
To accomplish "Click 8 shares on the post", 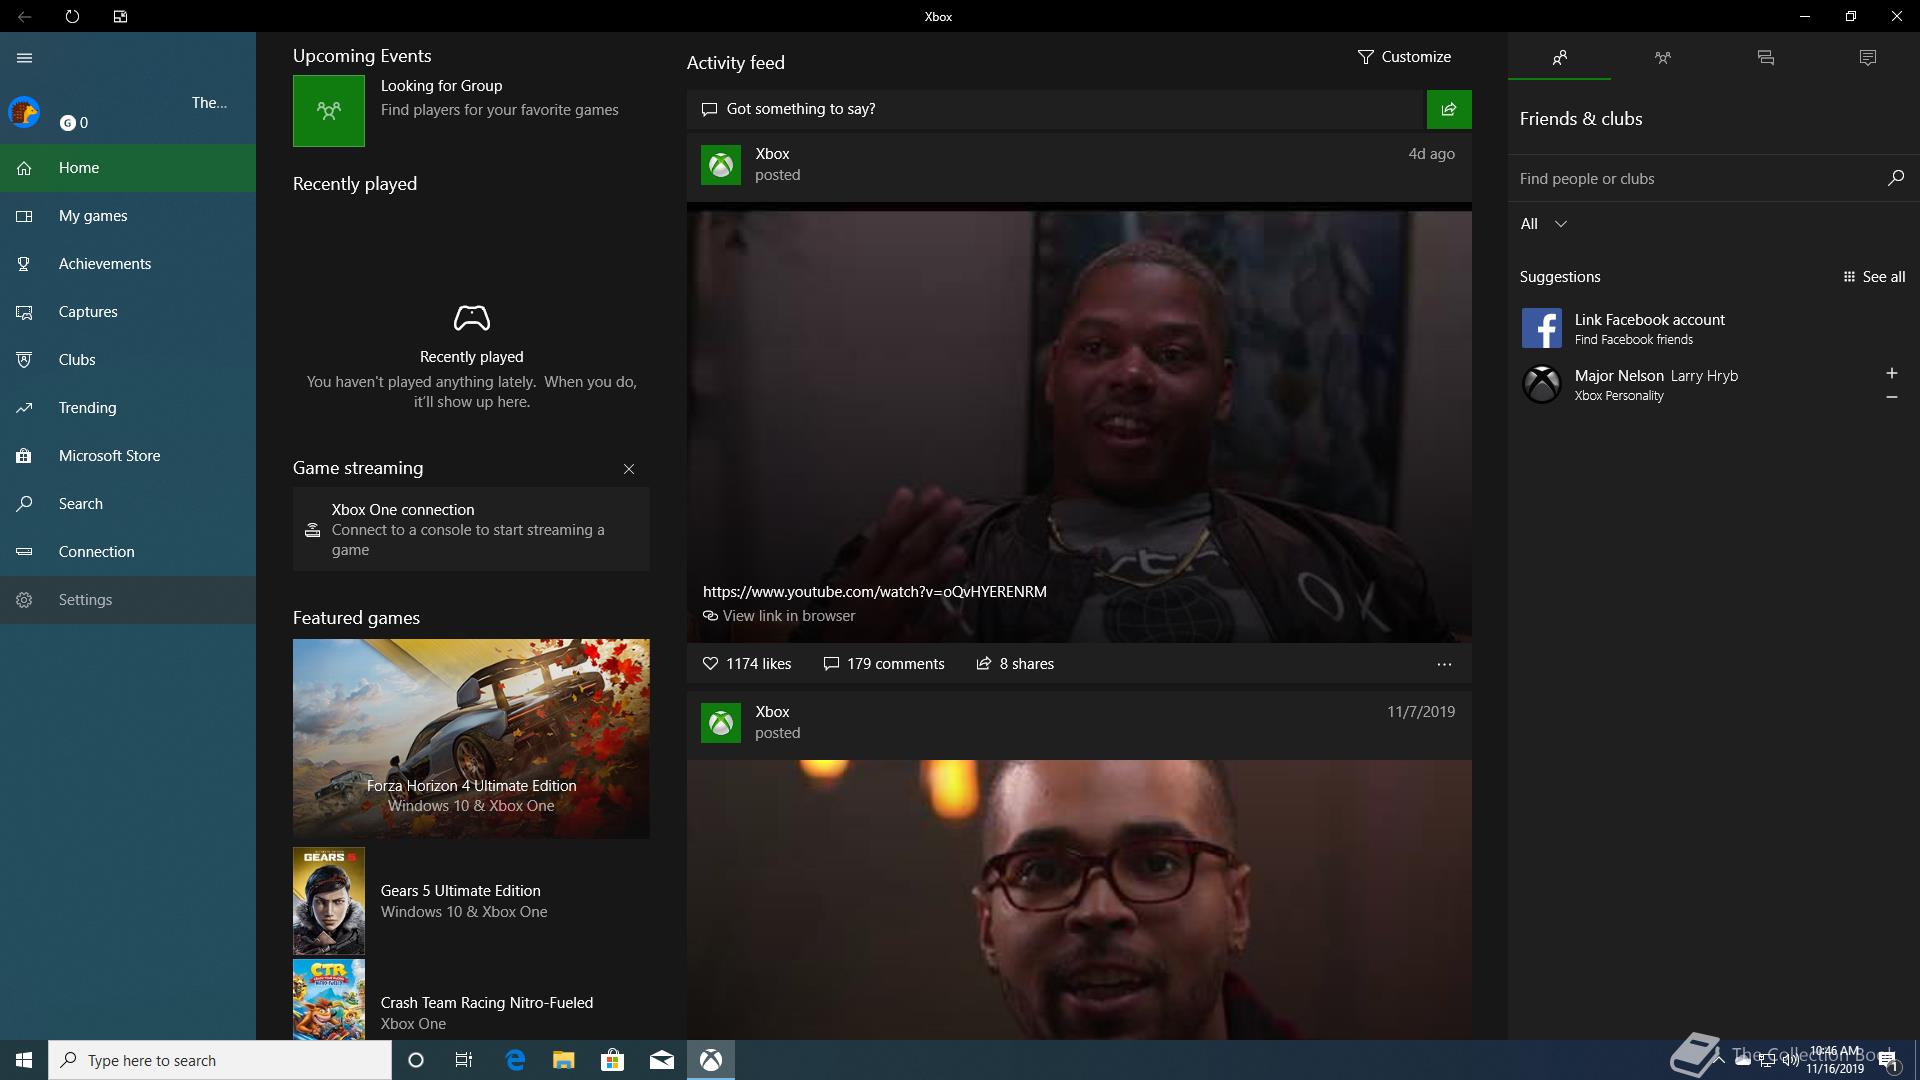I will coord(1015,664).
